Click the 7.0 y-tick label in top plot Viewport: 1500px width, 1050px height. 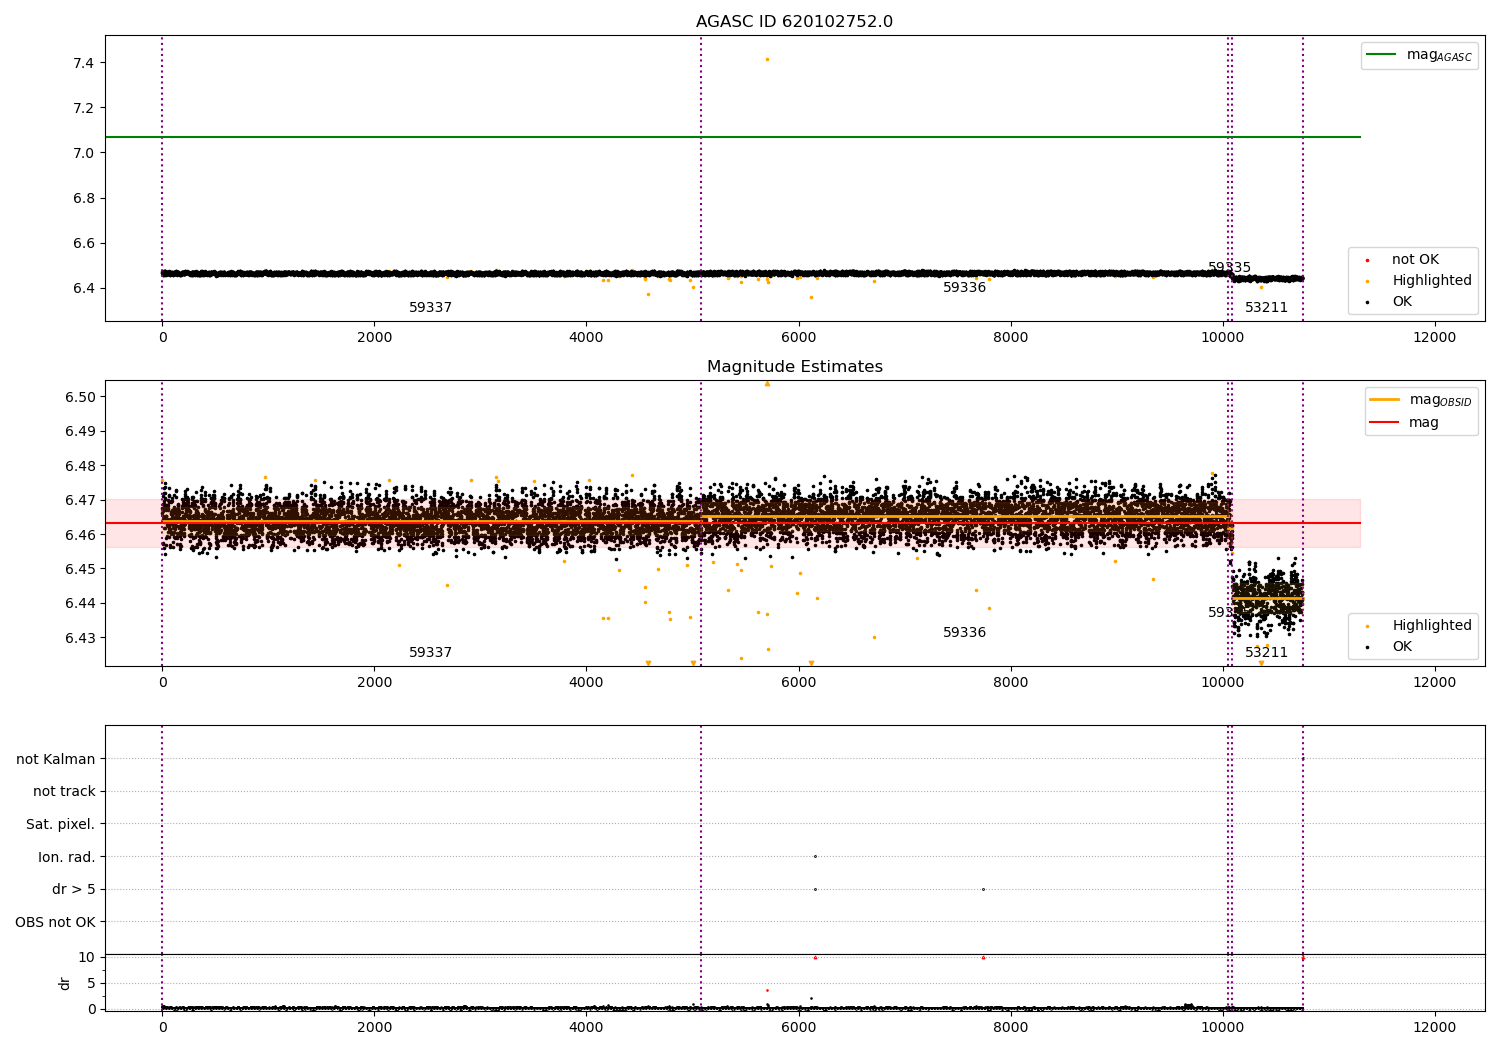[x=83, y=153]
